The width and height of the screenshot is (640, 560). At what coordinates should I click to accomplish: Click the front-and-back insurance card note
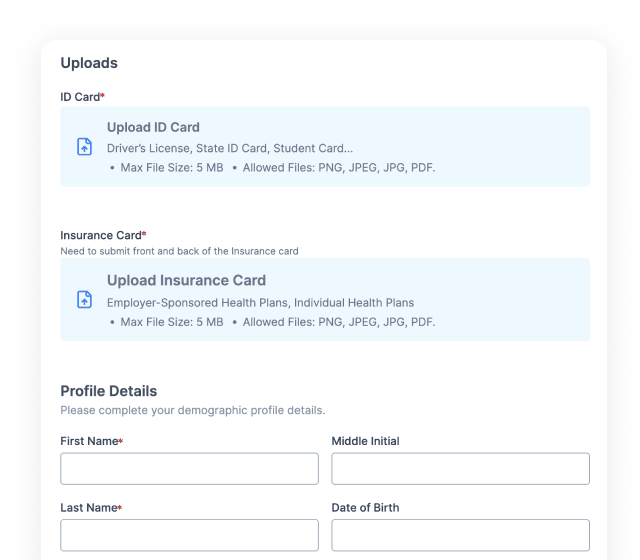click(179, 251)
